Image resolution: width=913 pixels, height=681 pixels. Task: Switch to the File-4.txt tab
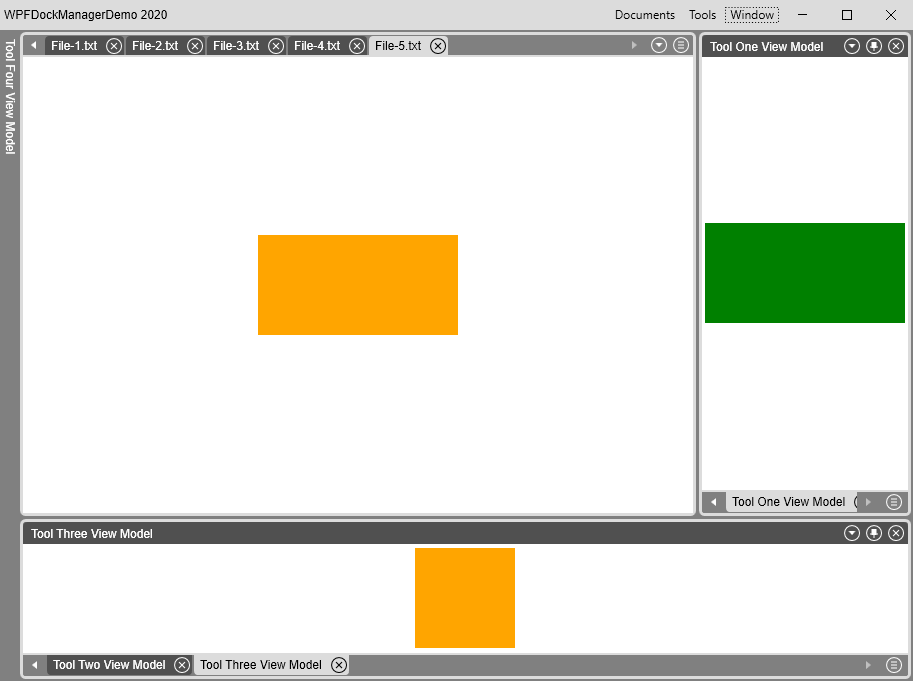click(317, 46)
